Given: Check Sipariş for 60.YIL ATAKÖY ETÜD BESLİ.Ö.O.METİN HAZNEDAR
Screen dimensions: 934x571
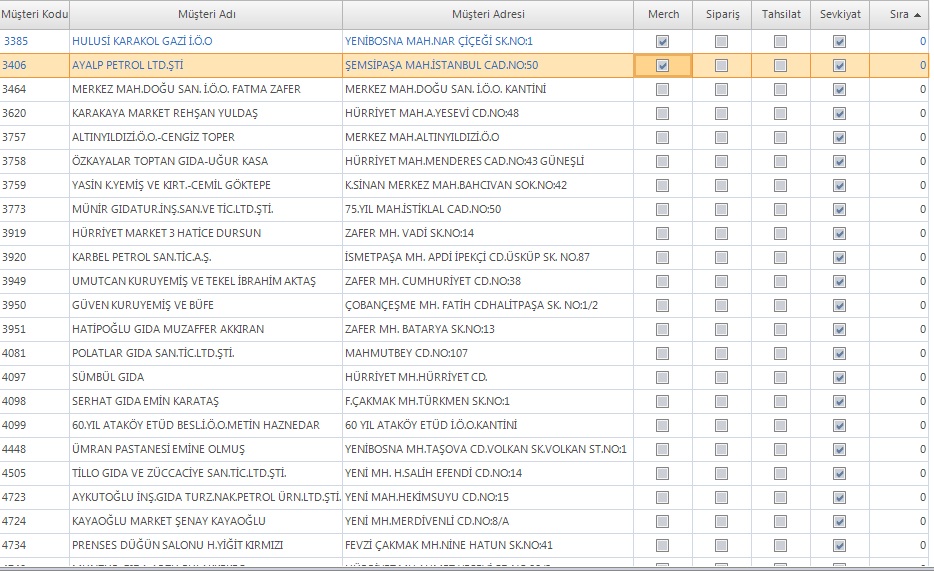Looking at the screenshot, I should click(x=721, y=425).
